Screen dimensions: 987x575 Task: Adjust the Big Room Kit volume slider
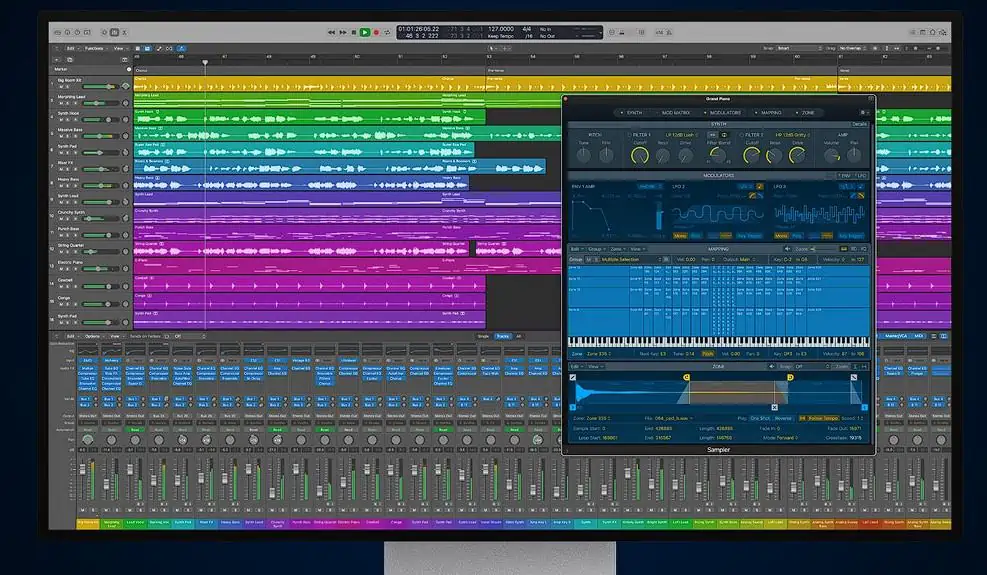click(99, 87)
